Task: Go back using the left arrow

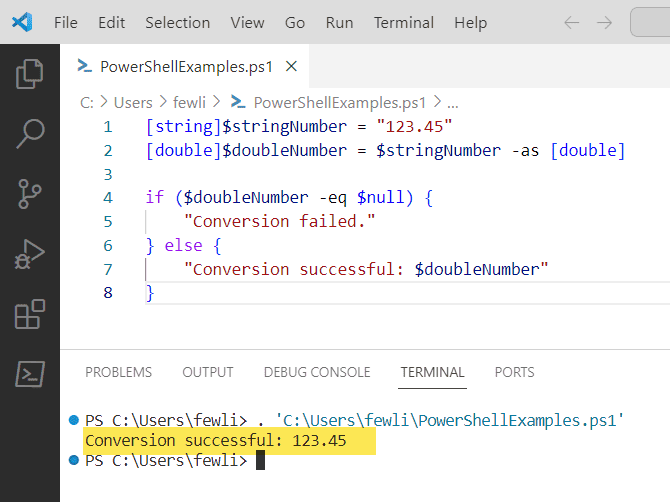Action: [x=571, y=22]
